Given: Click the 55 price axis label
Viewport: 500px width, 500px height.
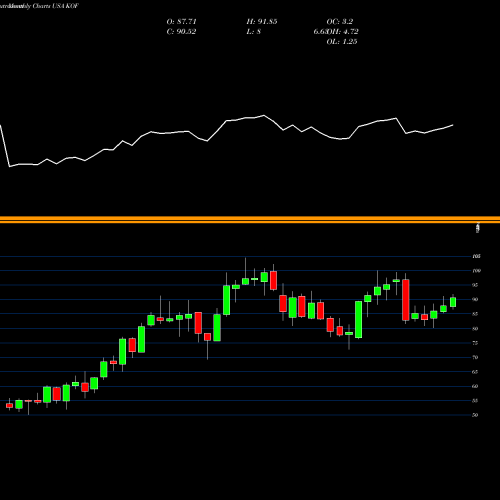Looking at the screenshot, I should 475,400.
